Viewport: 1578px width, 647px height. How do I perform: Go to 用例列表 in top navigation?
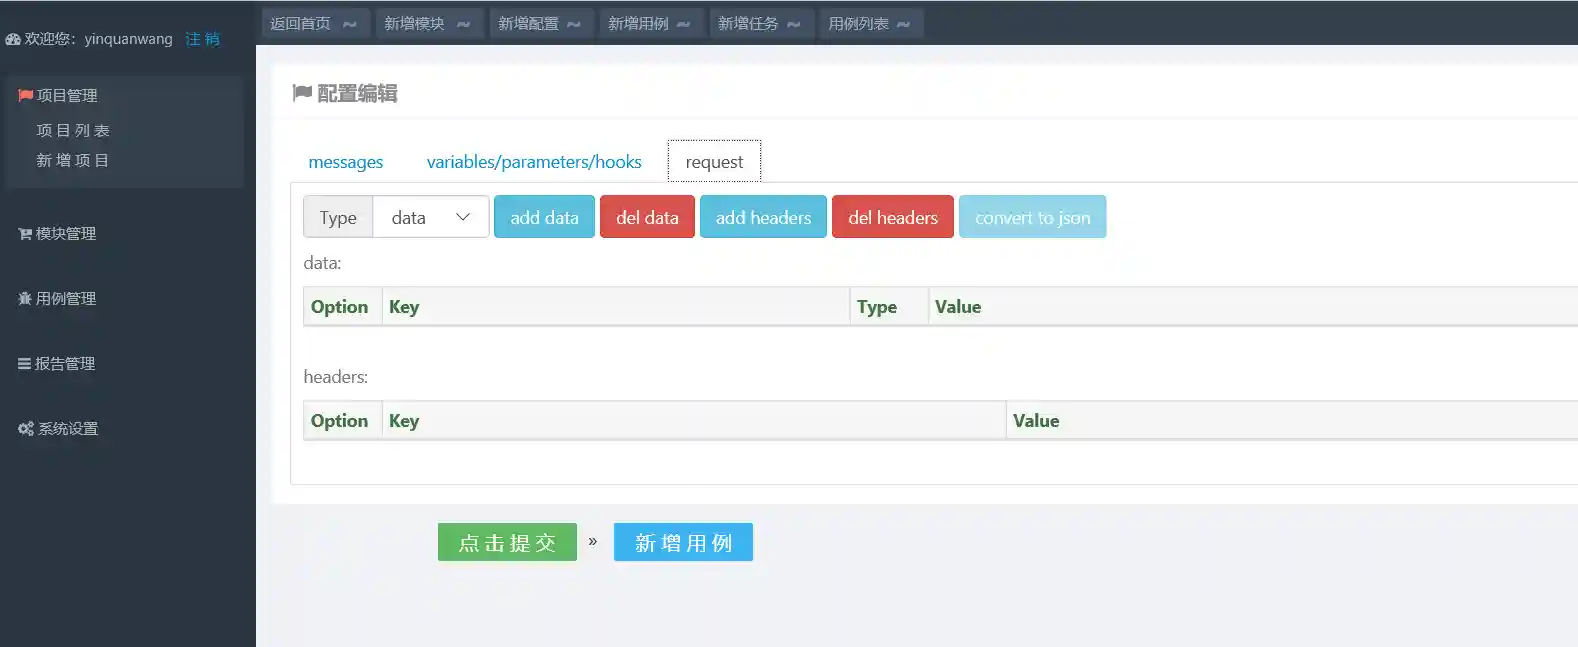tap(869, 24)
